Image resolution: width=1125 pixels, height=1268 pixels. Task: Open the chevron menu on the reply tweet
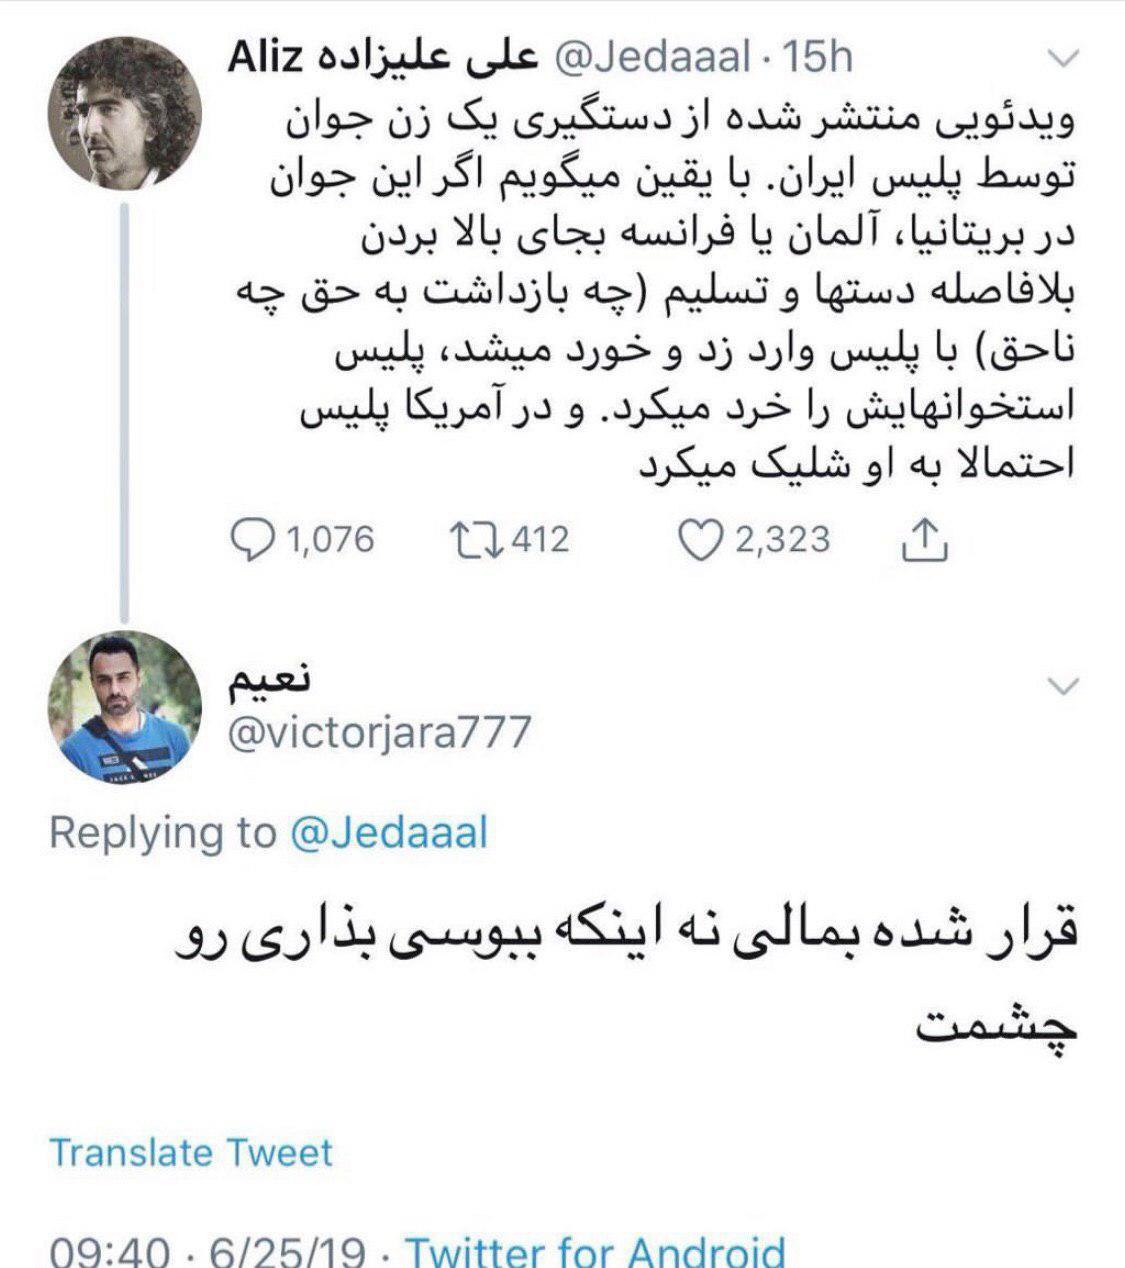pyautogui.click(x=1063, y=686)
